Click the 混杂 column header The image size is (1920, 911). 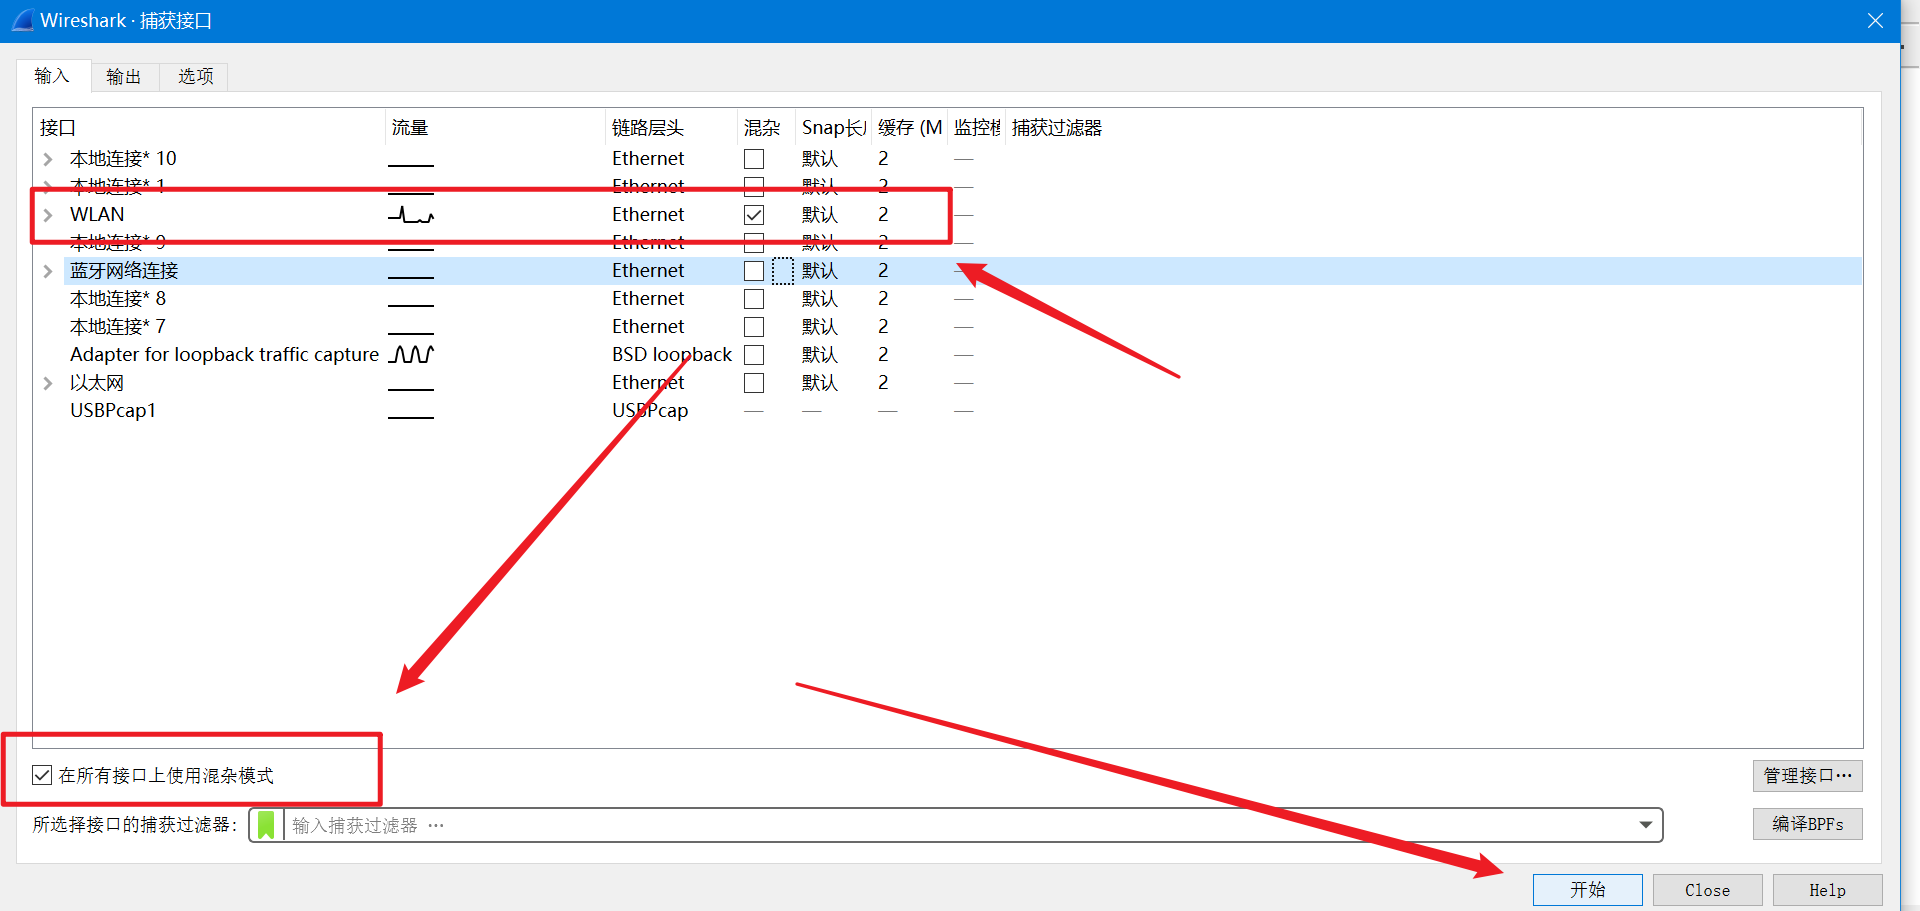[766, 128]
